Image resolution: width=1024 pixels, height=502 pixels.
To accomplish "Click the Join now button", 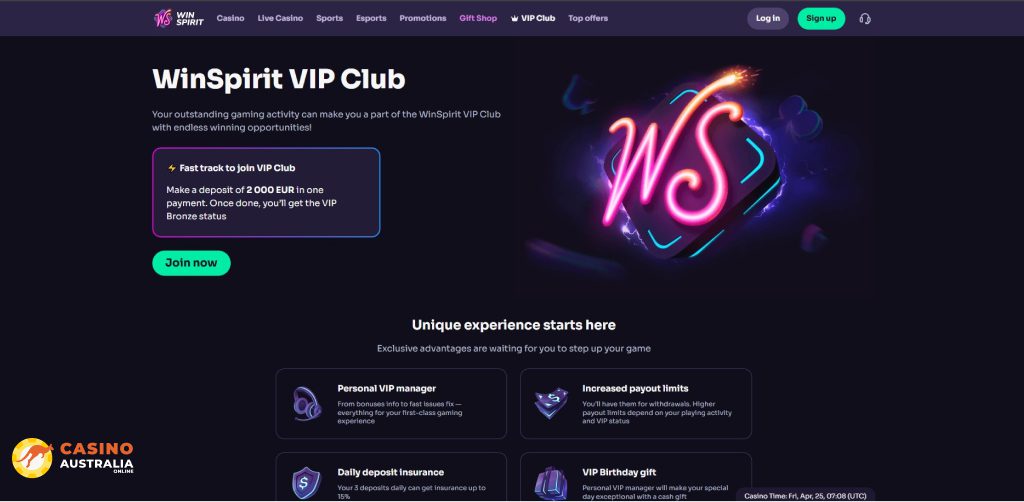I will pyautogui.click(x=191, y=263).
